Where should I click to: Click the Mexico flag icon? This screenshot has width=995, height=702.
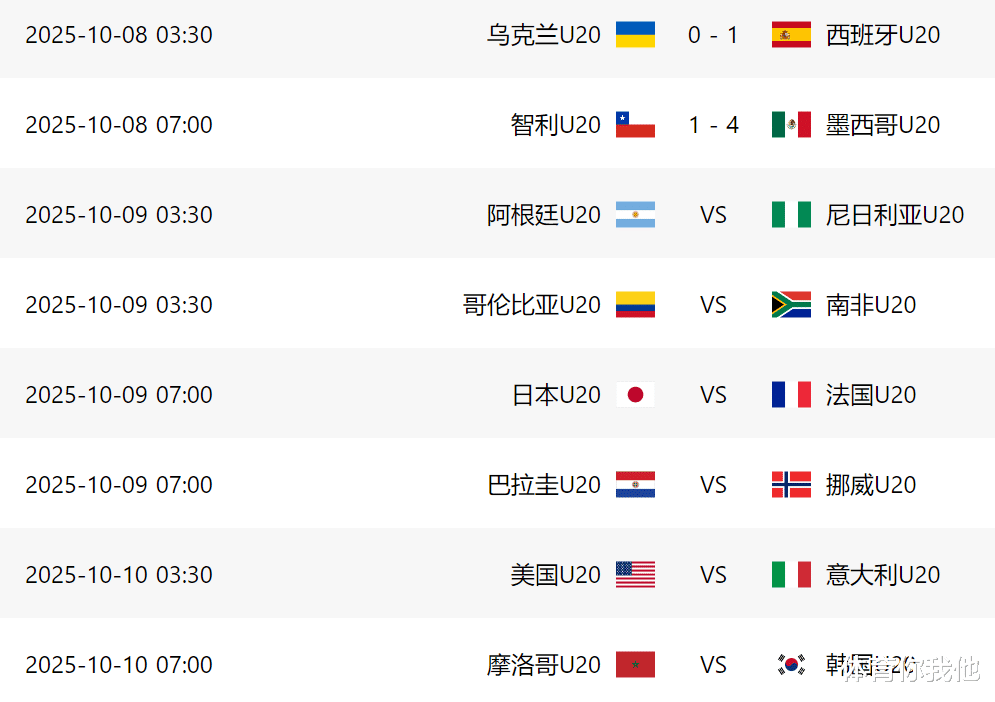[x=791, y=125]
